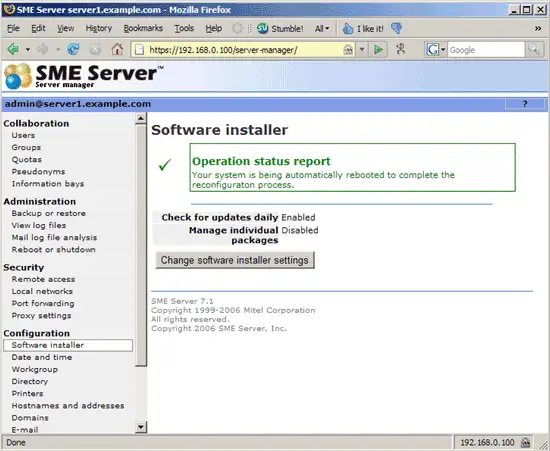Click the sidebar scroll down arrow
Viewport: 550px width, 451px height.
(x=141, y=427)
